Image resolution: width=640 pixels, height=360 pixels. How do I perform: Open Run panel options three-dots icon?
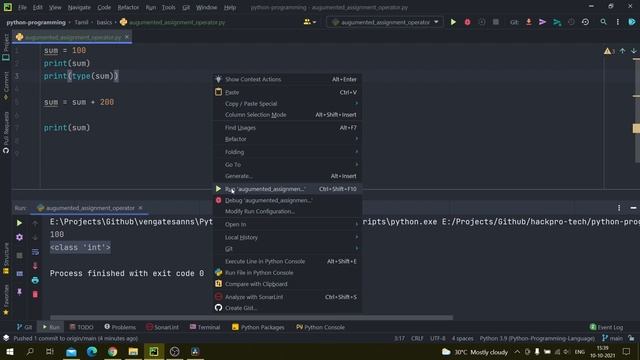click(x=619, y=208)
